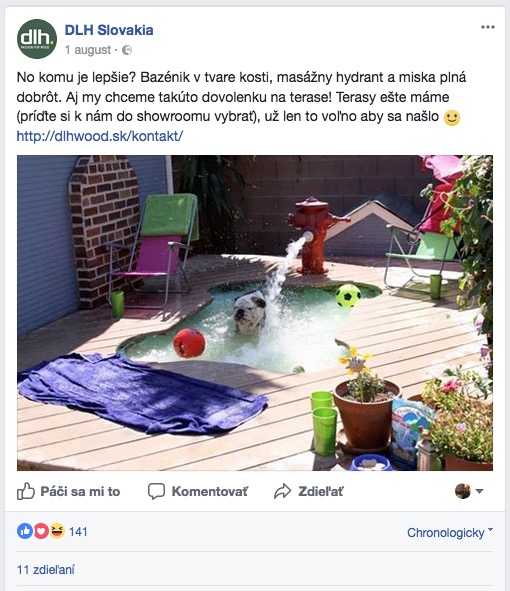Click the 1 august post date
The width and height of the screenshot is (510, 591).
(88, 50)
